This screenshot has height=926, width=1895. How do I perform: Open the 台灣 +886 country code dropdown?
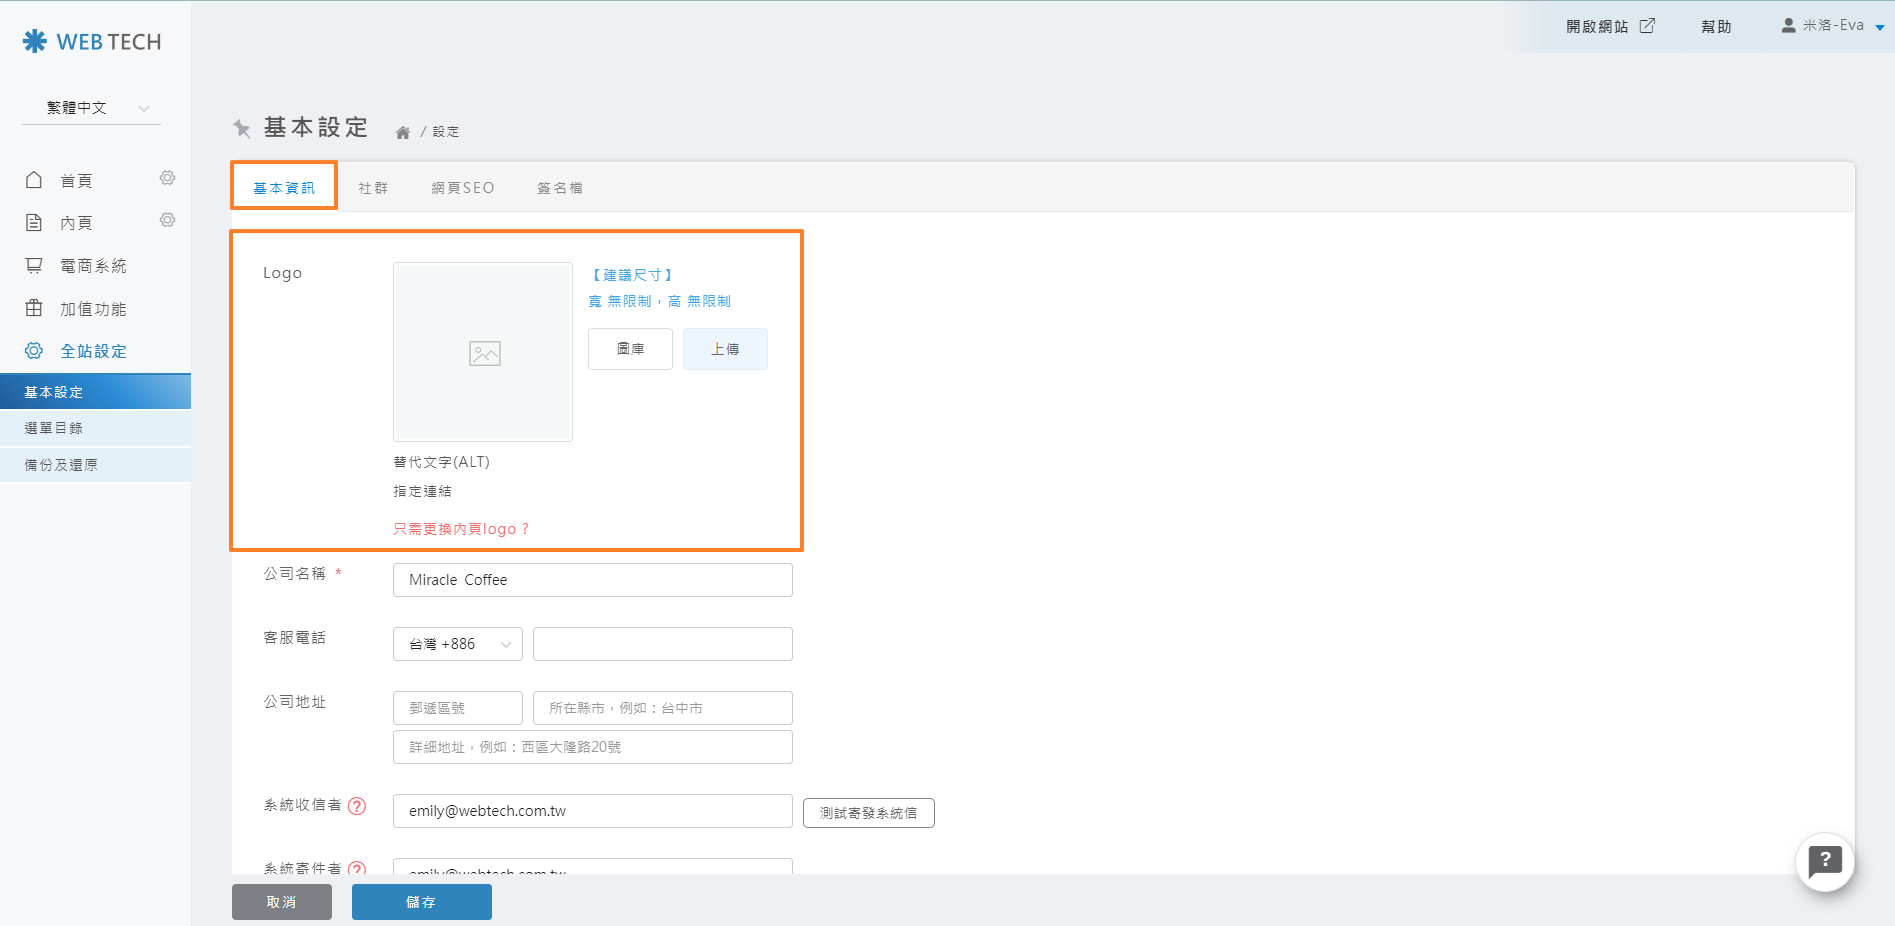[458, 644]
